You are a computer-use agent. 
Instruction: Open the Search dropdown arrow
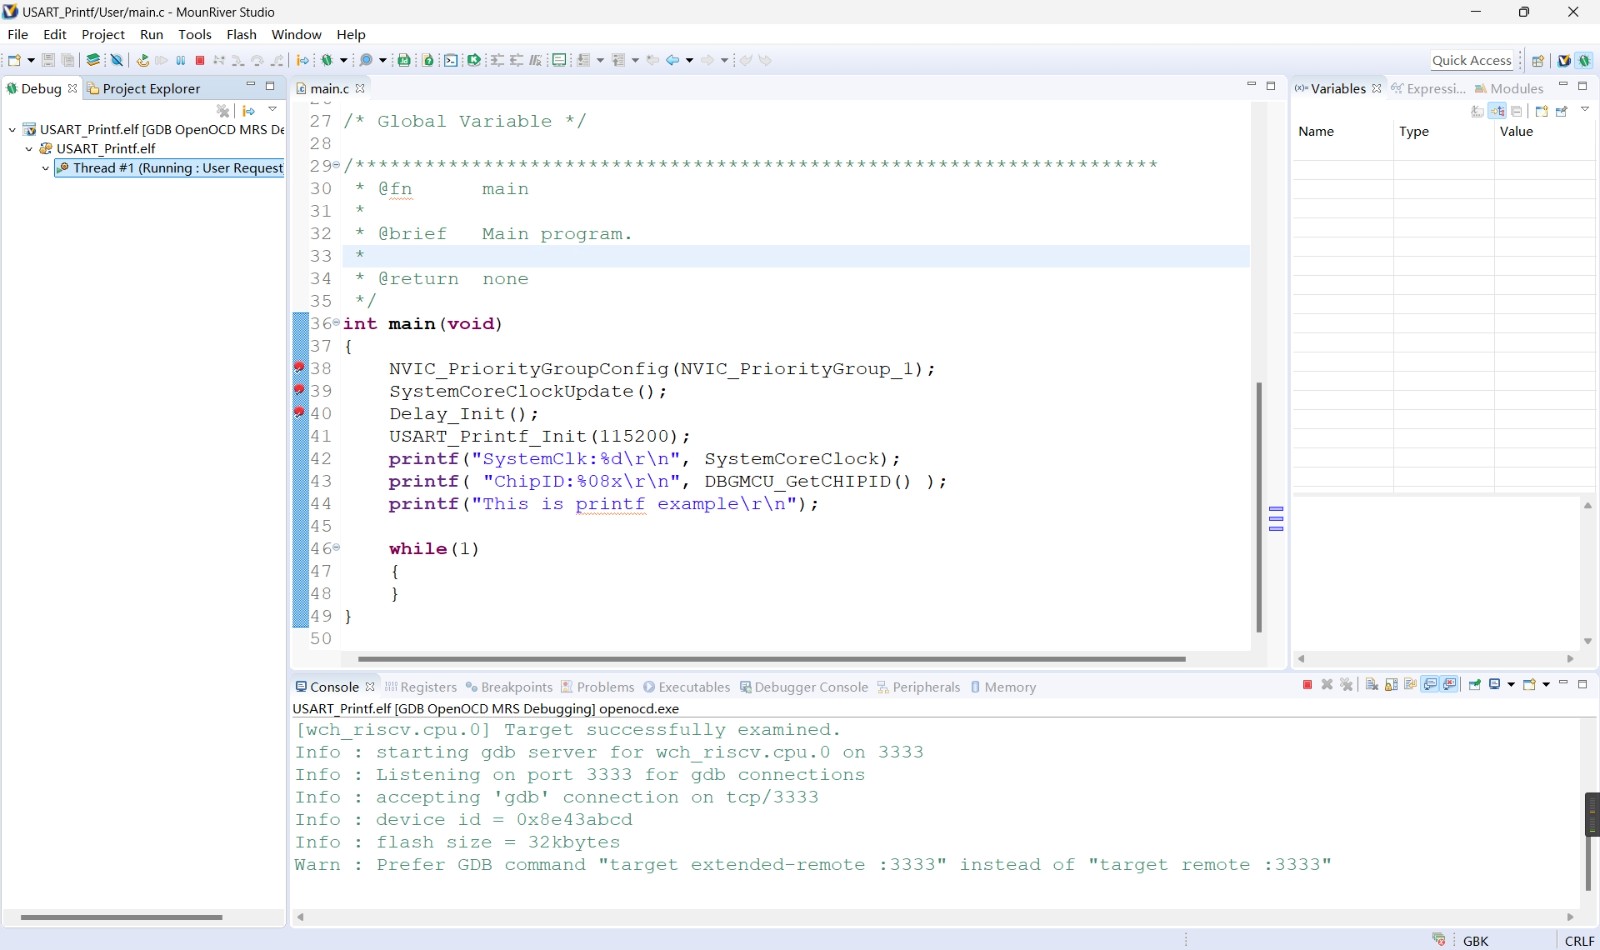383,60
